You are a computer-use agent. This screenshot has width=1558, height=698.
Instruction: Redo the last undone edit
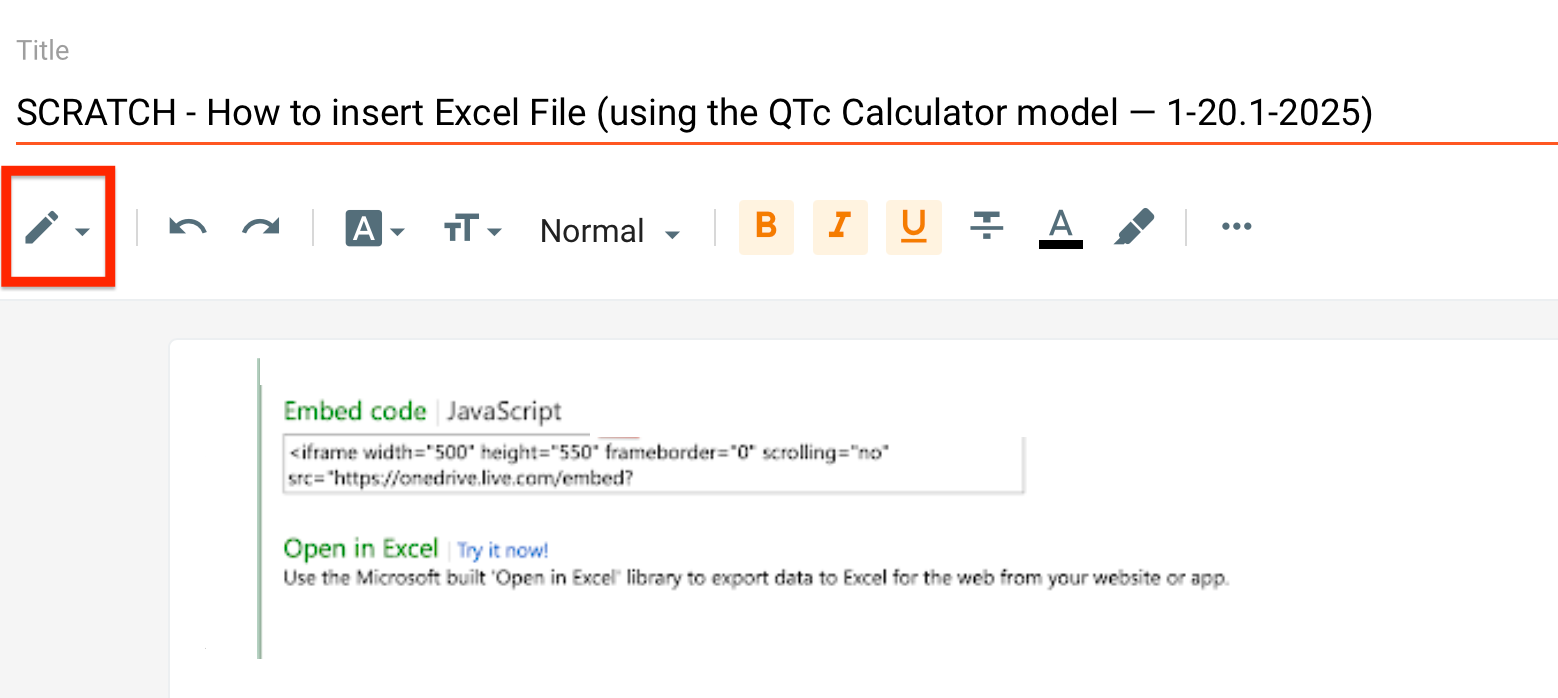pos(261,229)
